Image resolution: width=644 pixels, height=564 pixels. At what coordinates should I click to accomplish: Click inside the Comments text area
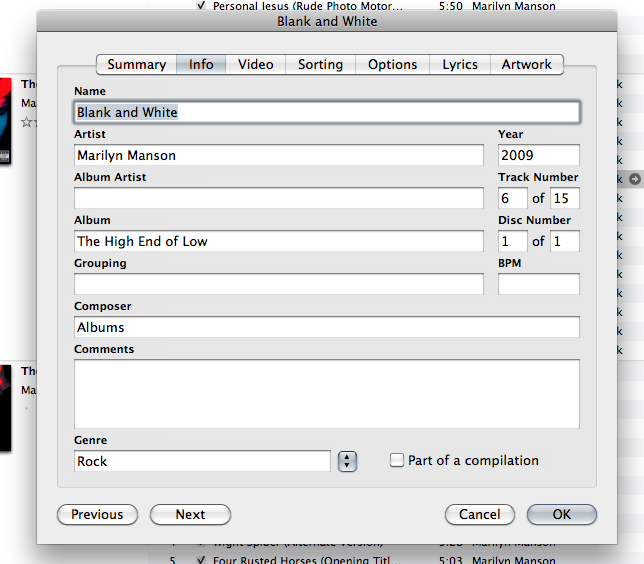tap(327, 394)
